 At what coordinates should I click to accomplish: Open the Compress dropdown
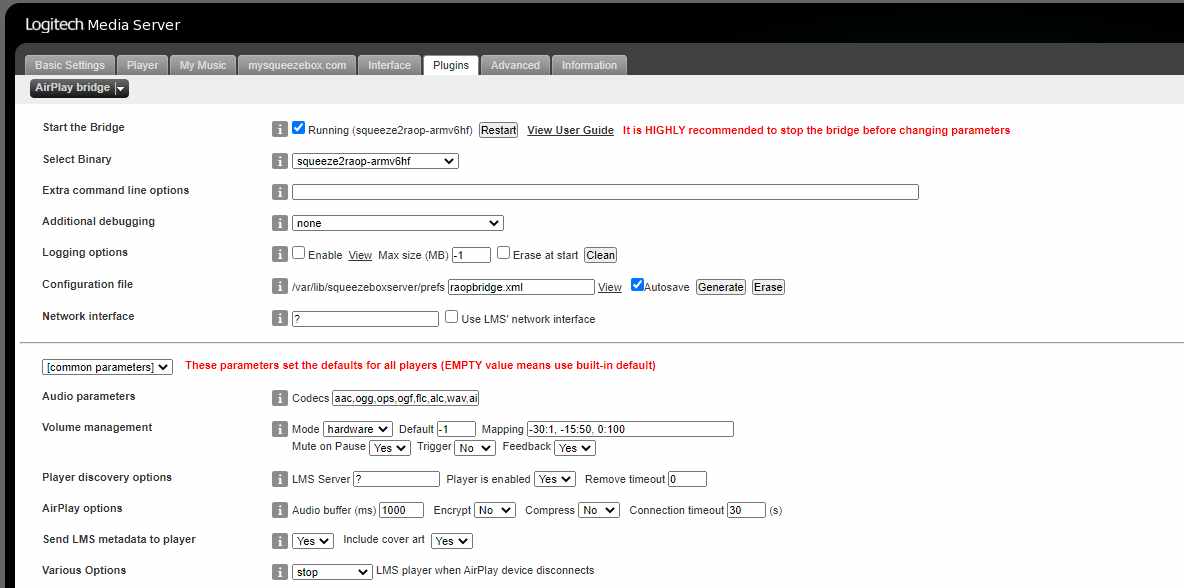[x=599, y=510]
